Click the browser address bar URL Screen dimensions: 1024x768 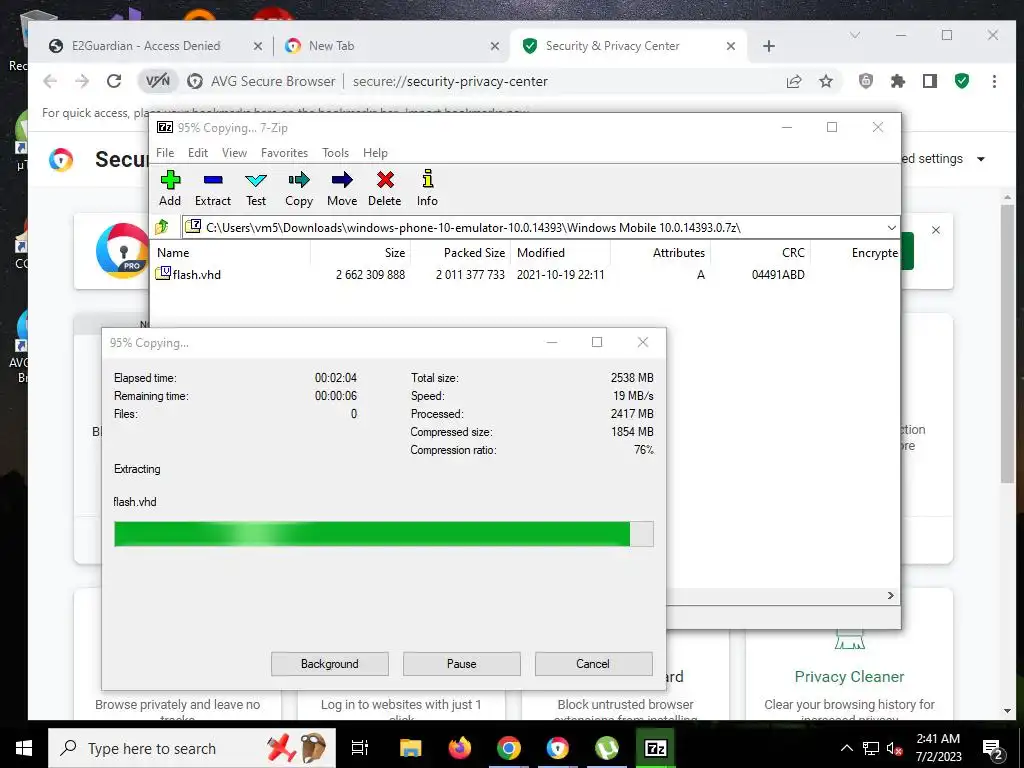pos(450,81)
